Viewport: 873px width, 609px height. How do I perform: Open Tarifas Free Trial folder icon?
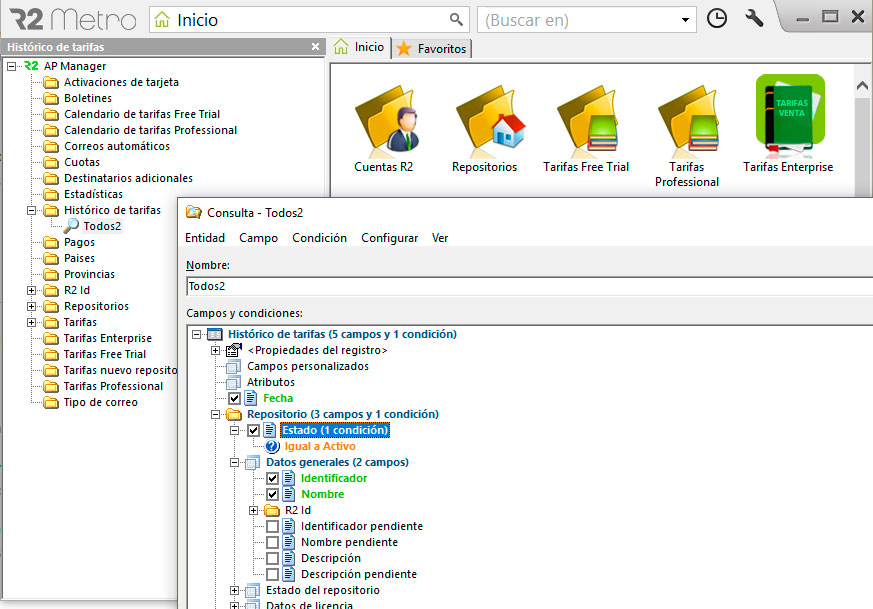[x=586, y=121]
